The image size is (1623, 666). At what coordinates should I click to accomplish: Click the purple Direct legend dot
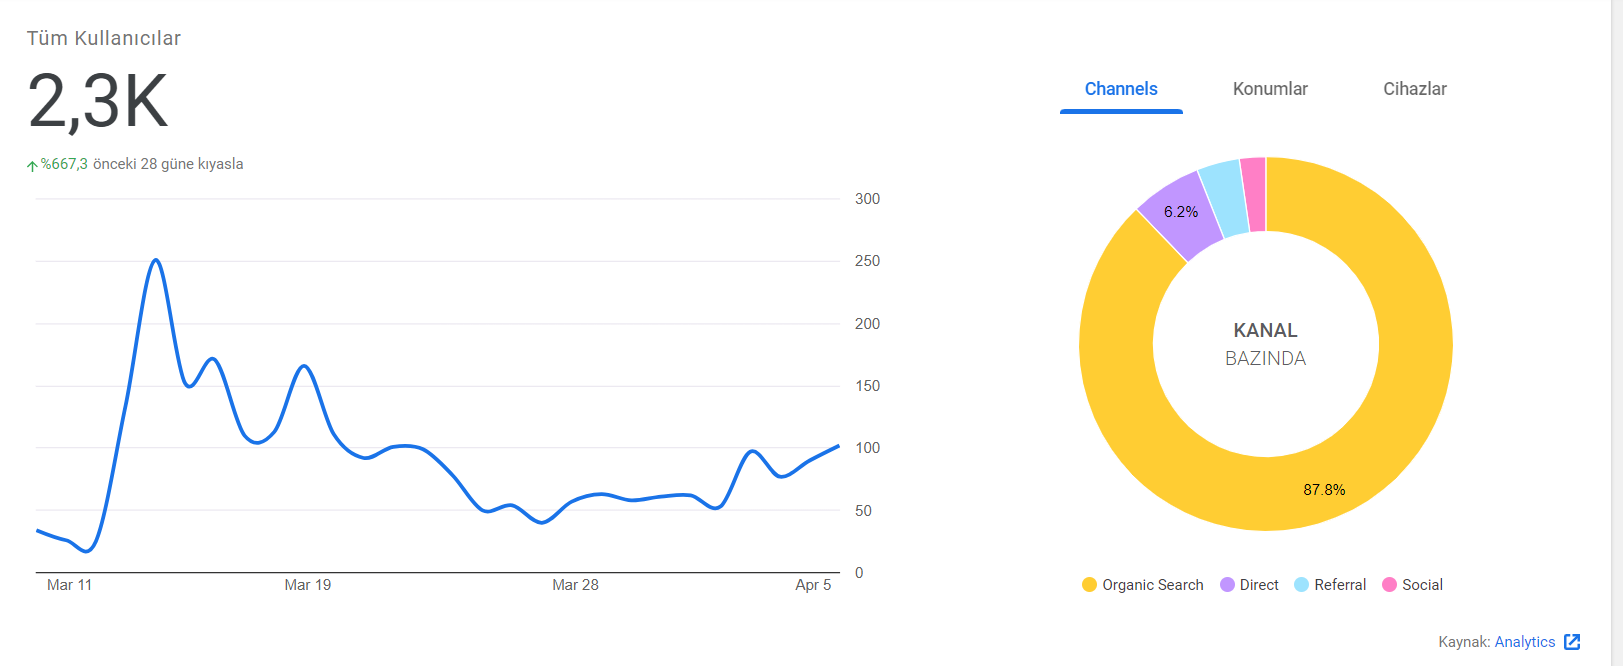pos(1227,585)
